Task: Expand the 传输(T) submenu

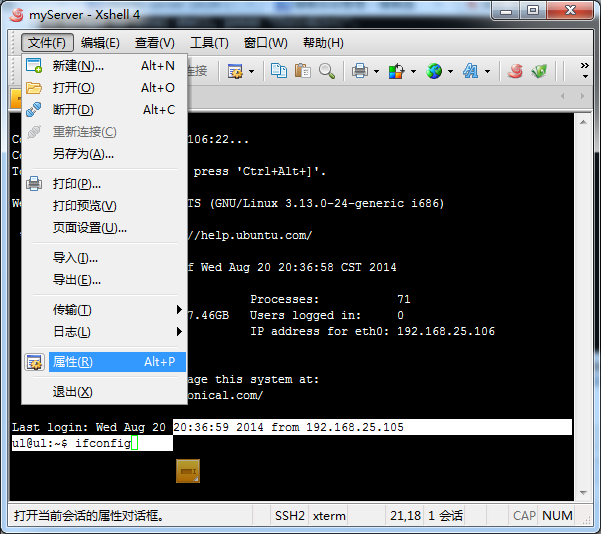Action: point(104,310)
